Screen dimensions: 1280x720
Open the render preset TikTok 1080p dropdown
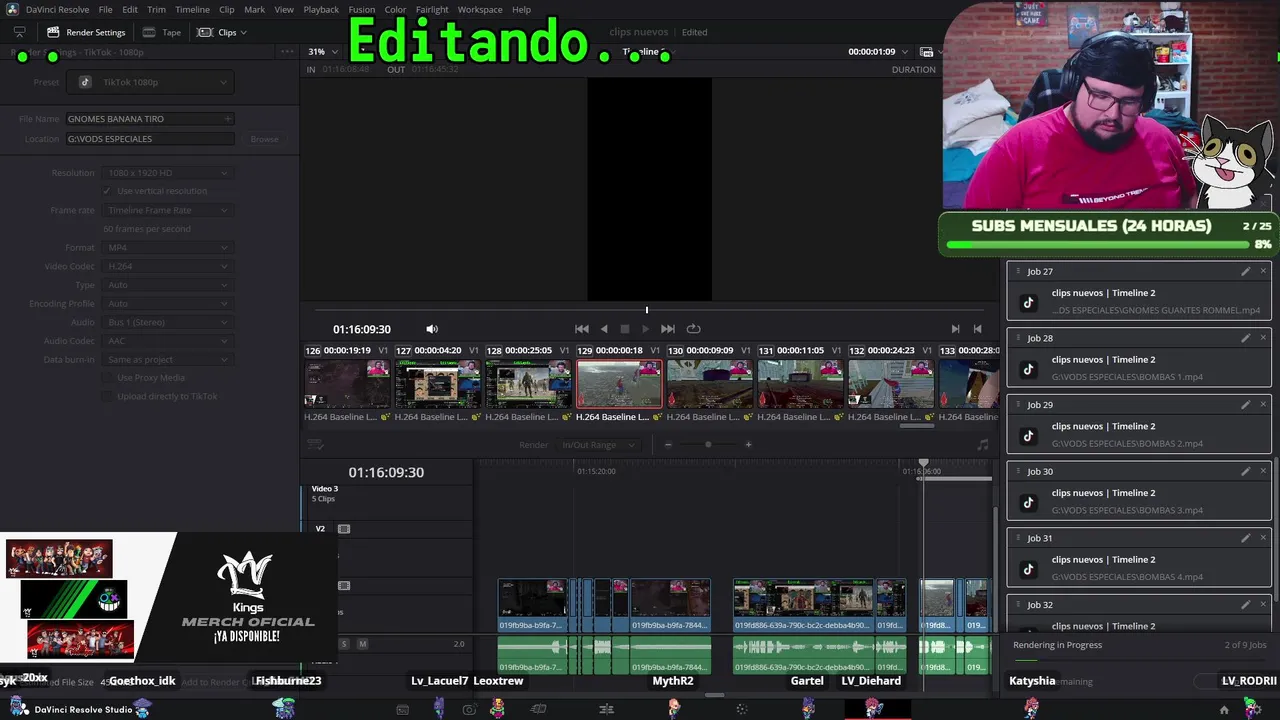pyautogui.click(x=150, y=82)
